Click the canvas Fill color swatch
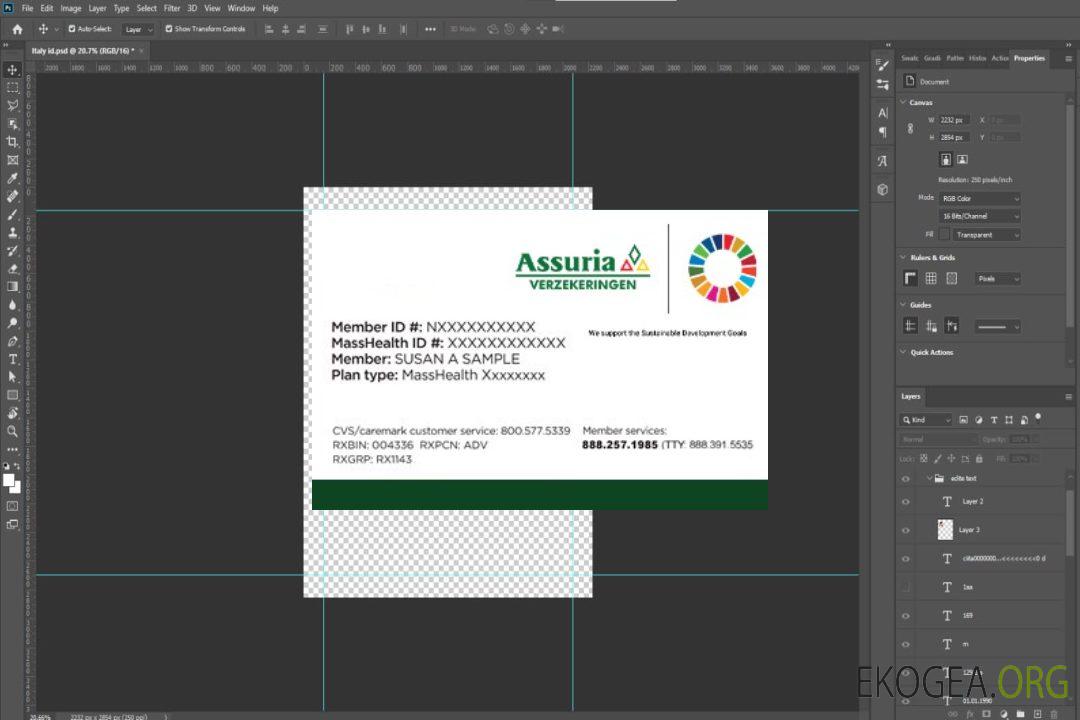Screen dimensions: 1080x720 [x=944, y=235]
